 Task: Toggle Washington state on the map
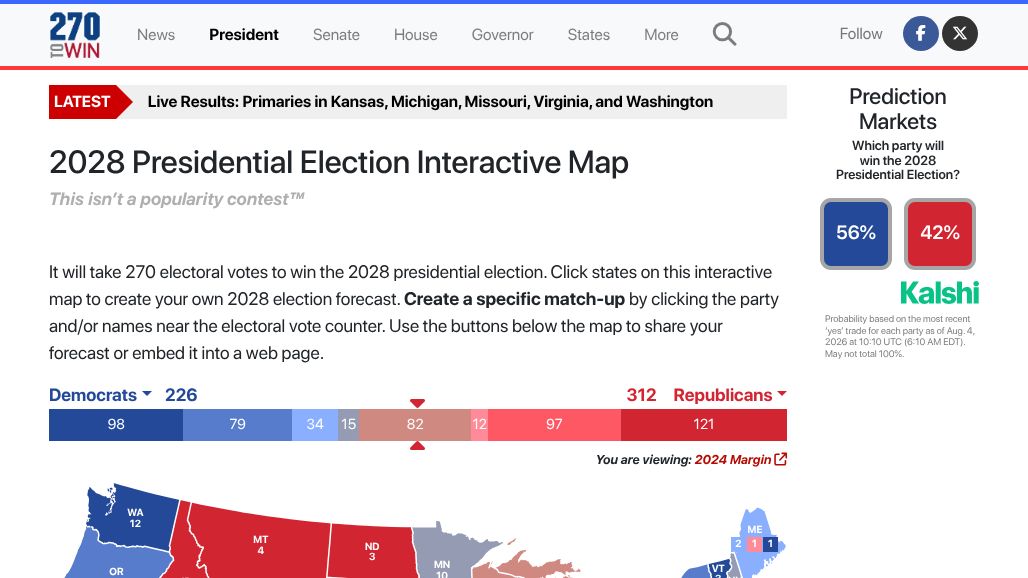pos(134,518)
